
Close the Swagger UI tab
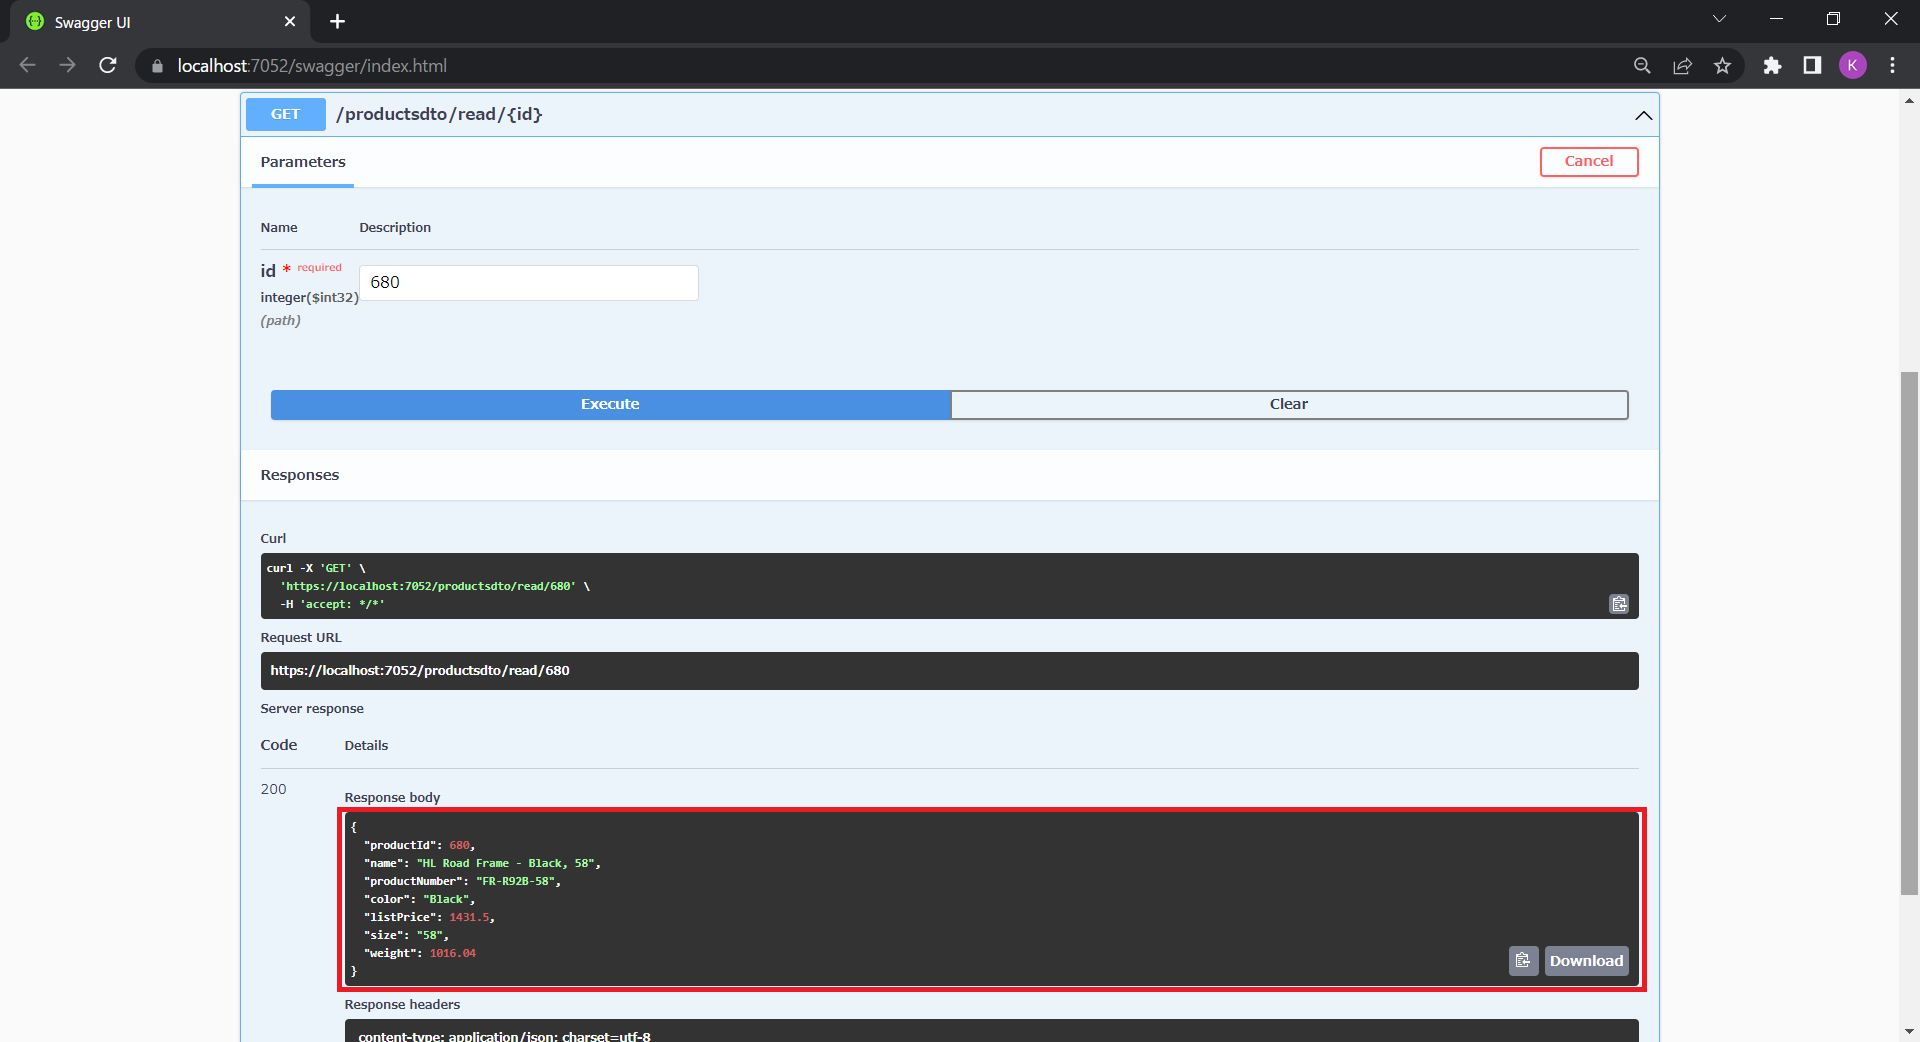pos(290,21)
